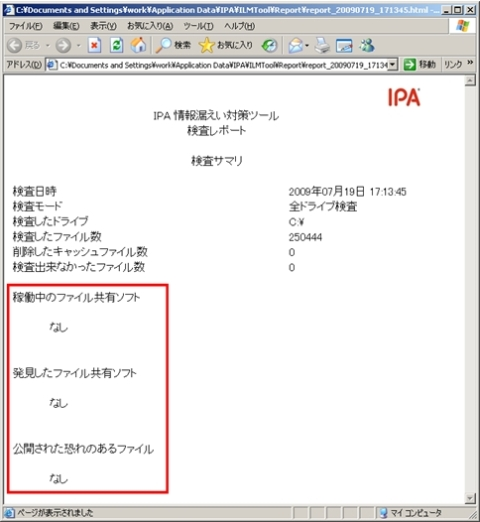
Task: Click the 稼働中のファイル共有ソフト heading
Action: (76, 297)
